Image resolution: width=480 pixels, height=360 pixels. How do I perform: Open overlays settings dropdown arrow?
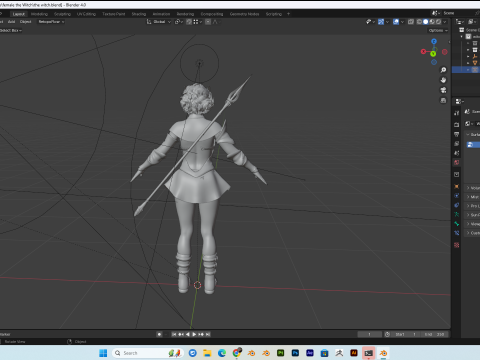click(x=402, y=22)
